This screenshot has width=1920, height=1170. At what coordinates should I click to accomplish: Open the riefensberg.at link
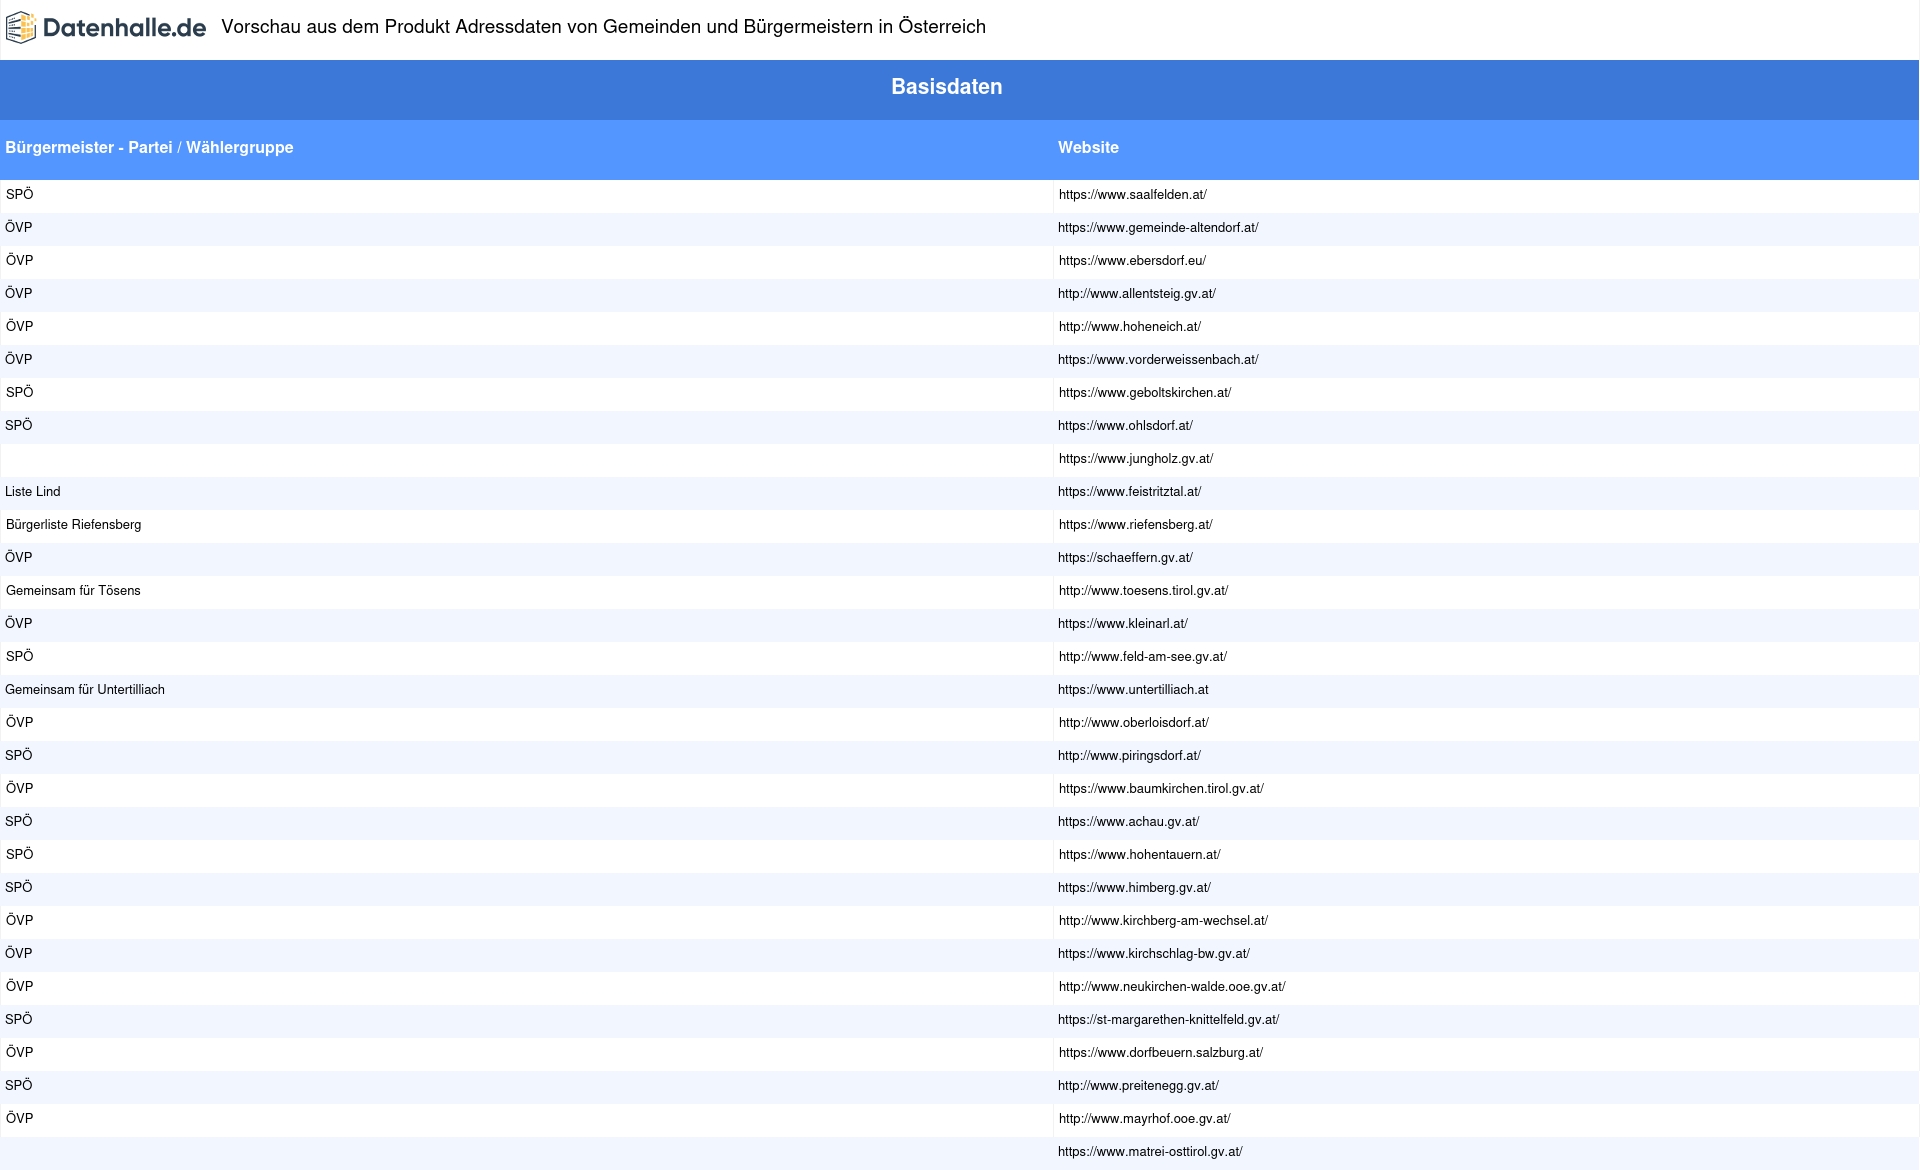1135,525
